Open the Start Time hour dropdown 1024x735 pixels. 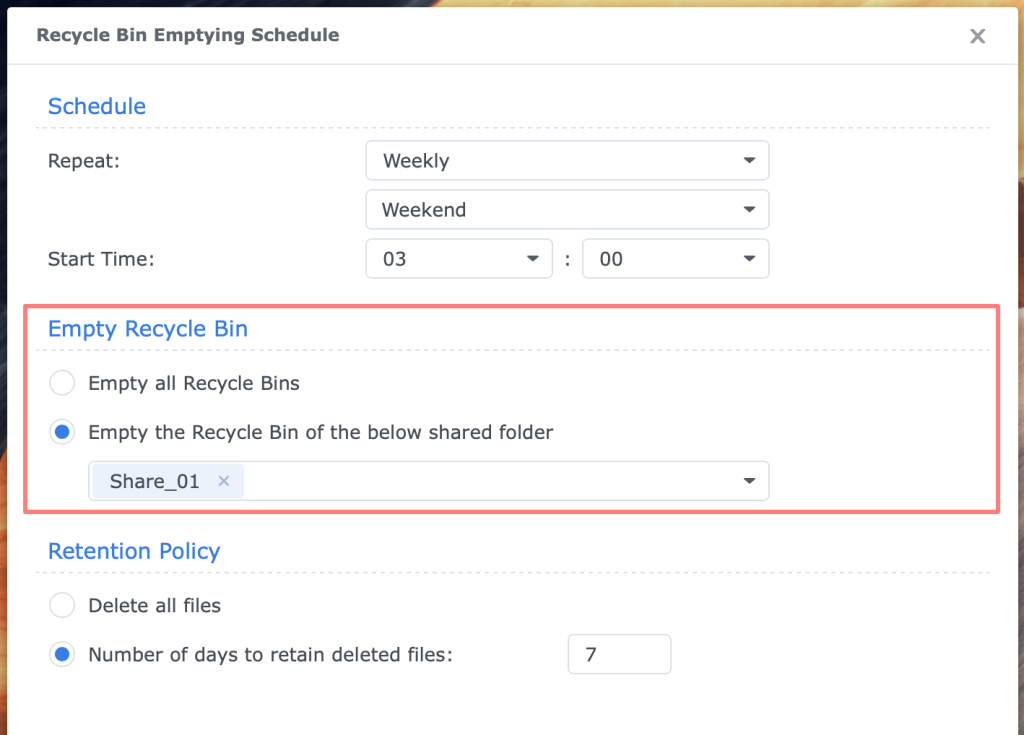[458, 259]
